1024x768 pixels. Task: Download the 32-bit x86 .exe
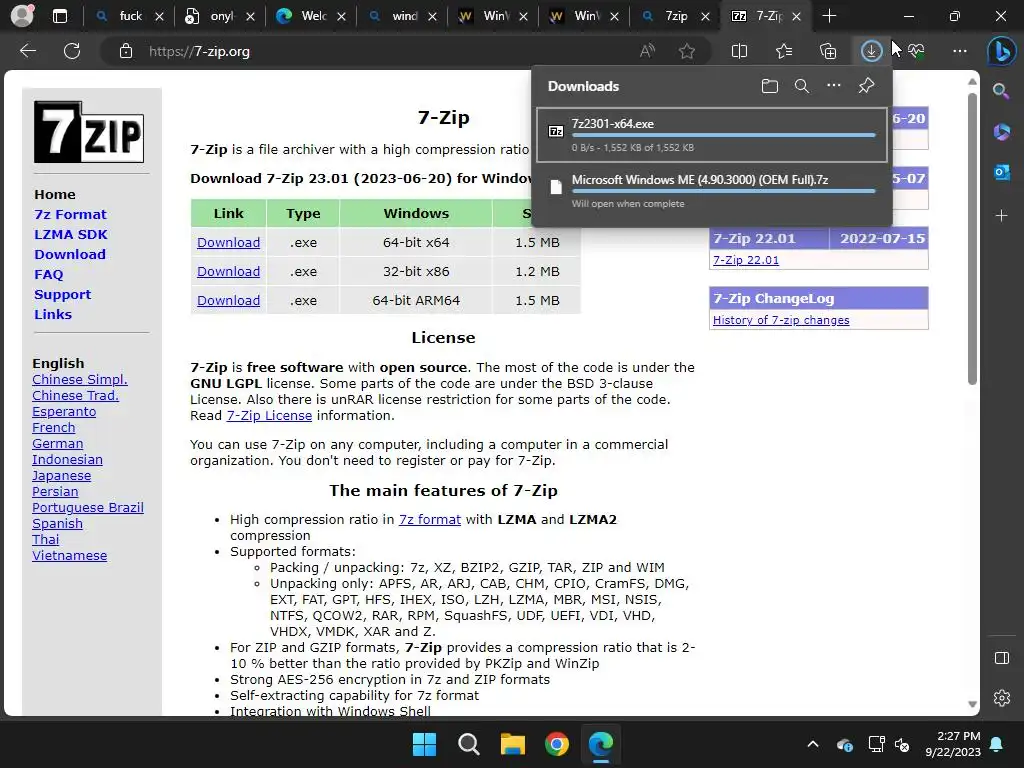click(229, 271)
